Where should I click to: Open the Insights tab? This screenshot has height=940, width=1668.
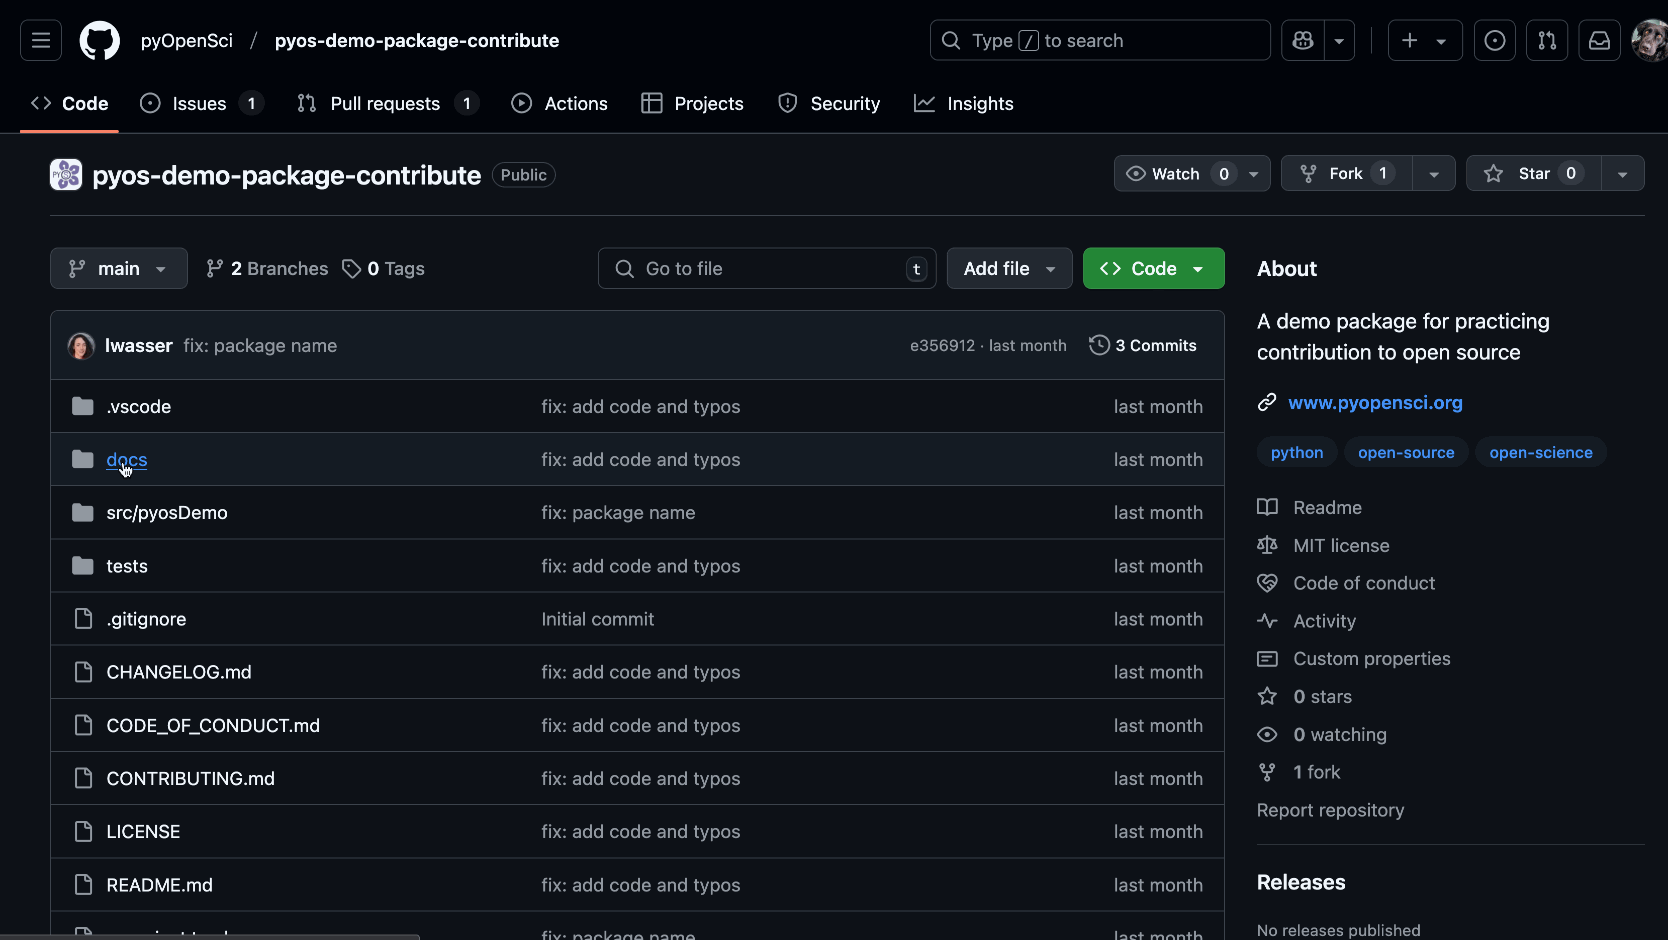[964, 103]
